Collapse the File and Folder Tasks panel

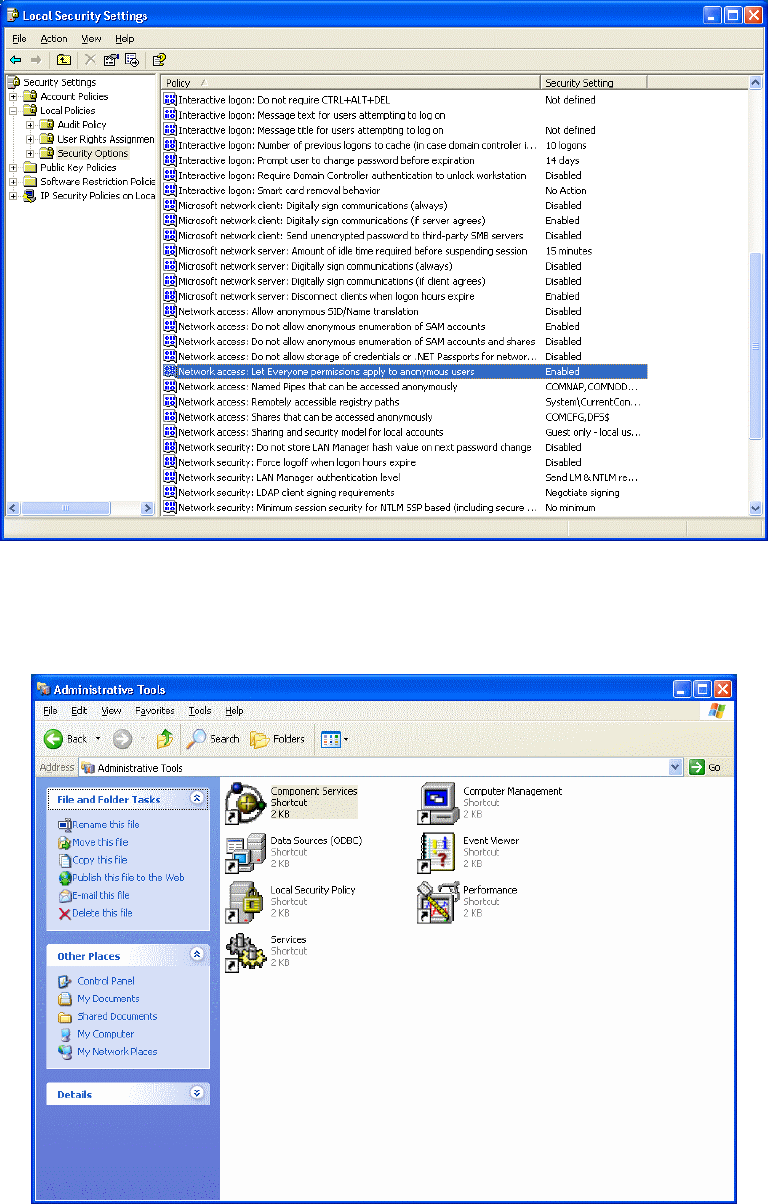[x=197, y=799]
